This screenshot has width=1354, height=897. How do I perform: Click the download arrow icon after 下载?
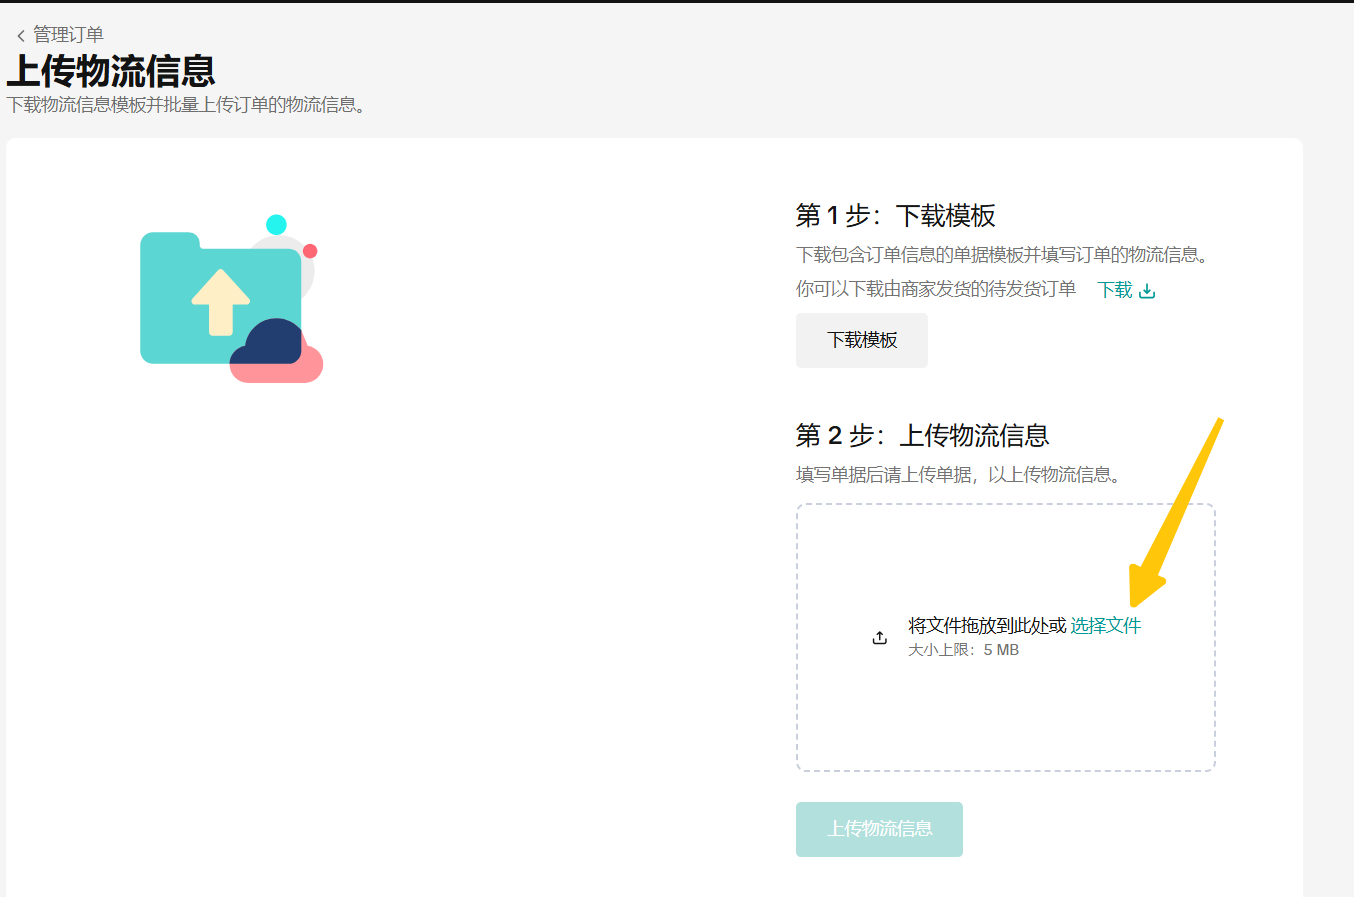click(x=1147, y=291)
